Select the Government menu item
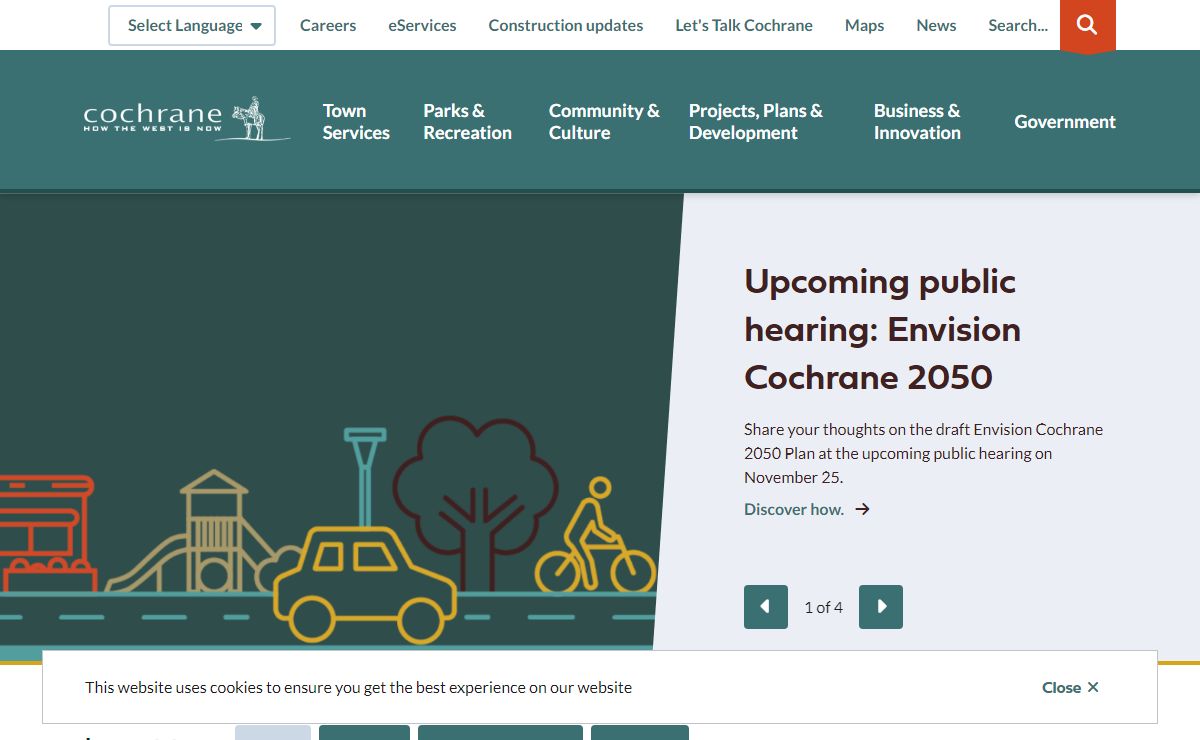1200x740 pixels. pyautogui.click(x=1065, y=122)
